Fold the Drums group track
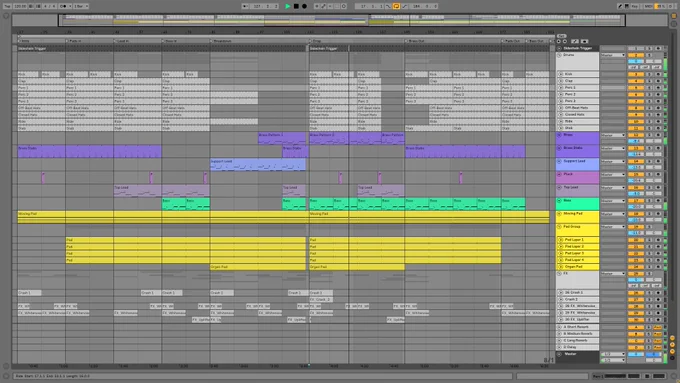This screenshot has width=680, height=383. point(559,55)
